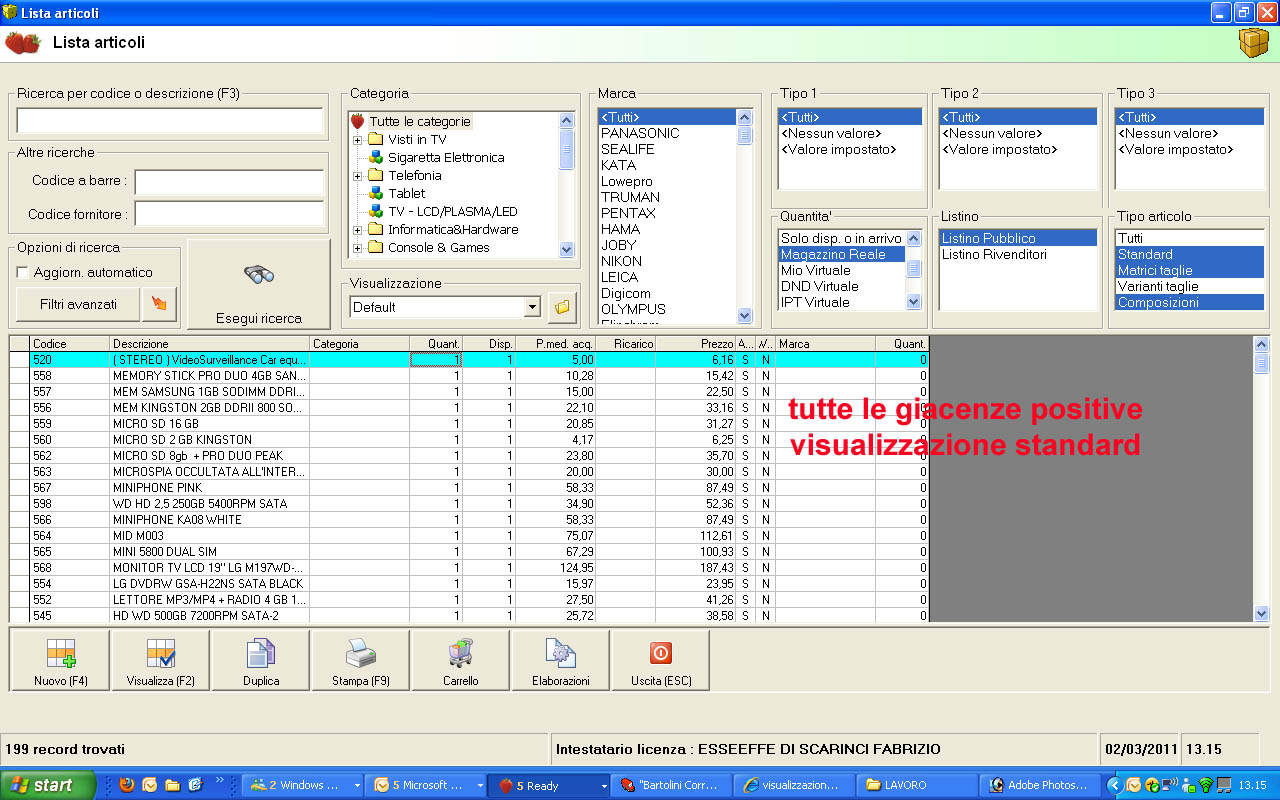Select row MID M003
1280x800 pixels.
point(469,535)
